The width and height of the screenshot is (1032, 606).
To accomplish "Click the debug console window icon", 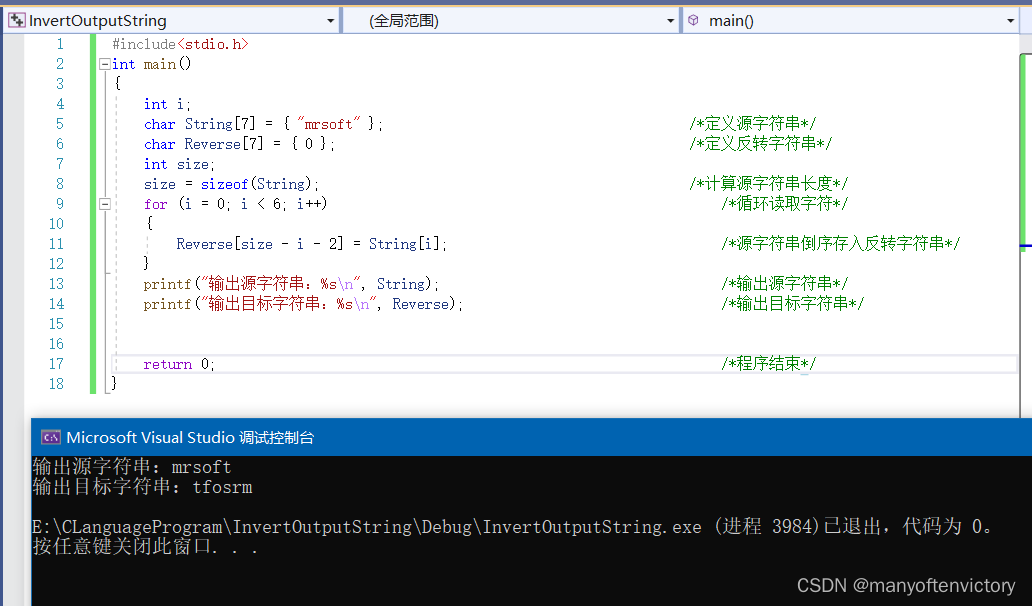I will point(51,438).
